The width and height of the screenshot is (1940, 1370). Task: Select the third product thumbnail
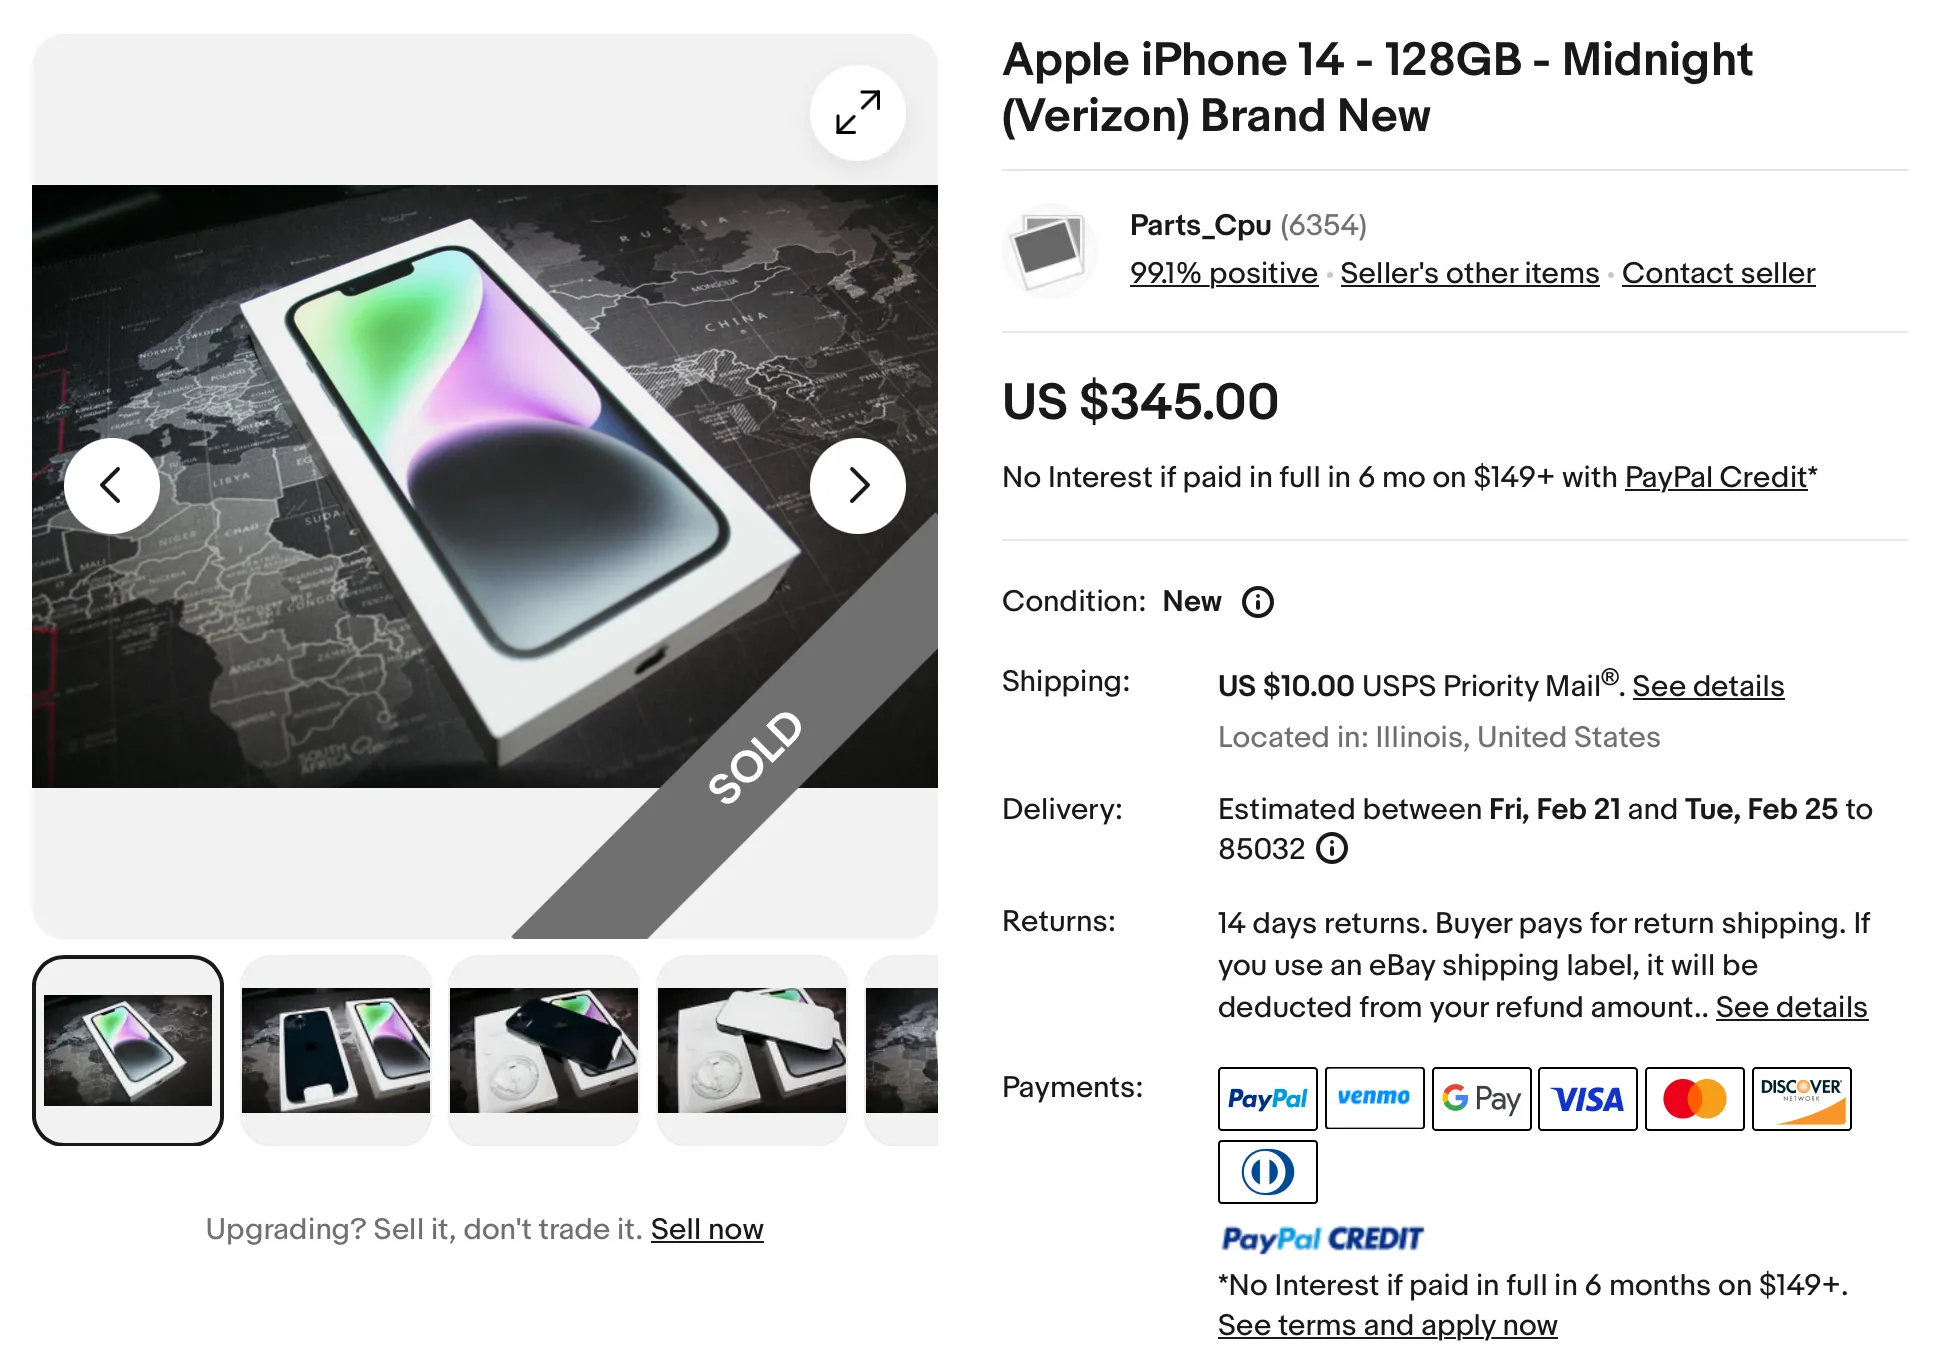(x=544, y=1050)
